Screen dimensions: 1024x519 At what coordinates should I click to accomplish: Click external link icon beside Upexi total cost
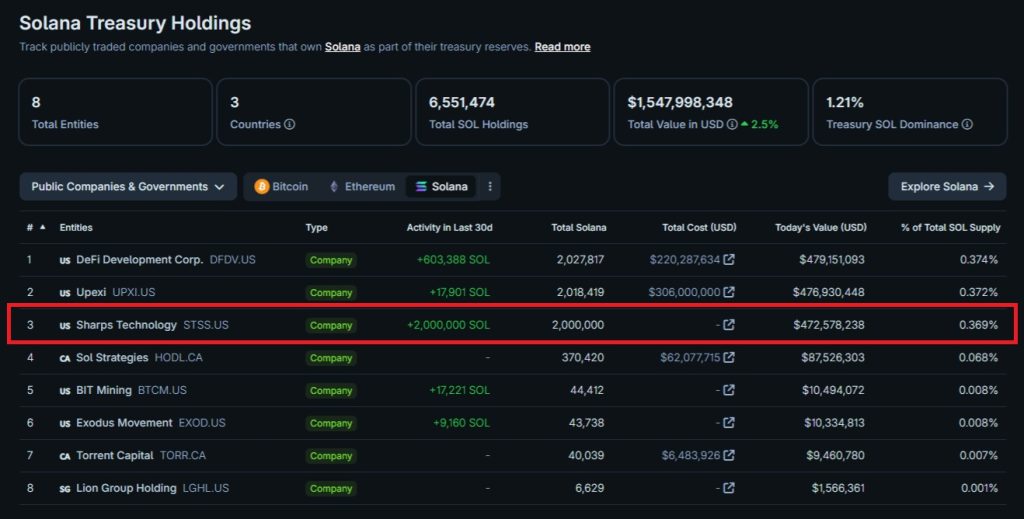tap(729, 292)
